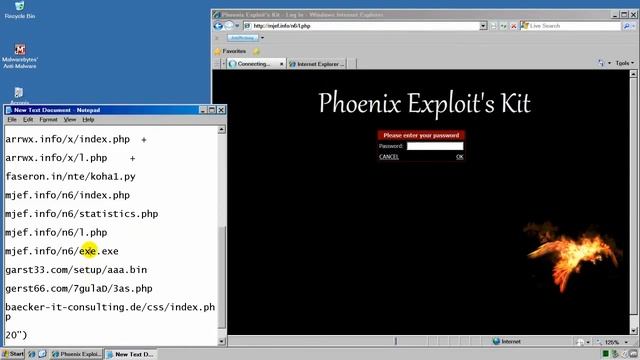Click the Notepad vertical scrollbar thumb
Image resolution: width=640 pixels, height=360 pixels.
[221, 277]
